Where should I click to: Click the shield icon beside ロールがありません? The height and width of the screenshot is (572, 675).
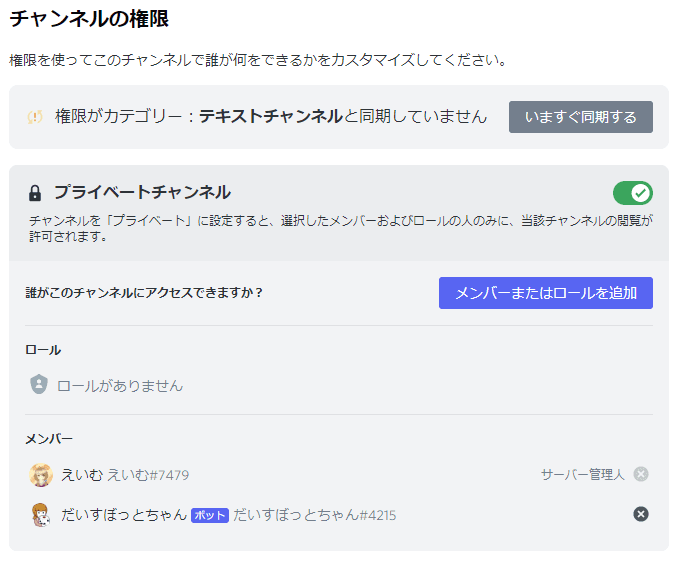pos(39,384)
